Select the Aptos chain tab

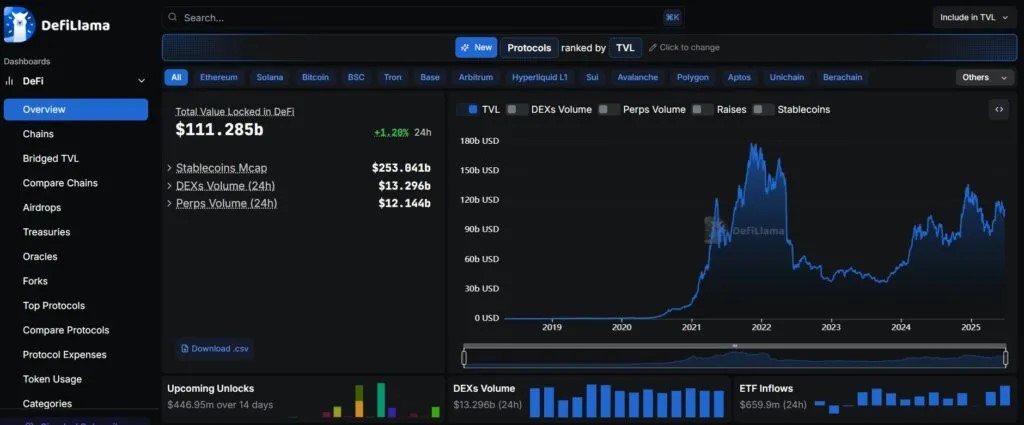coord(739,77)
